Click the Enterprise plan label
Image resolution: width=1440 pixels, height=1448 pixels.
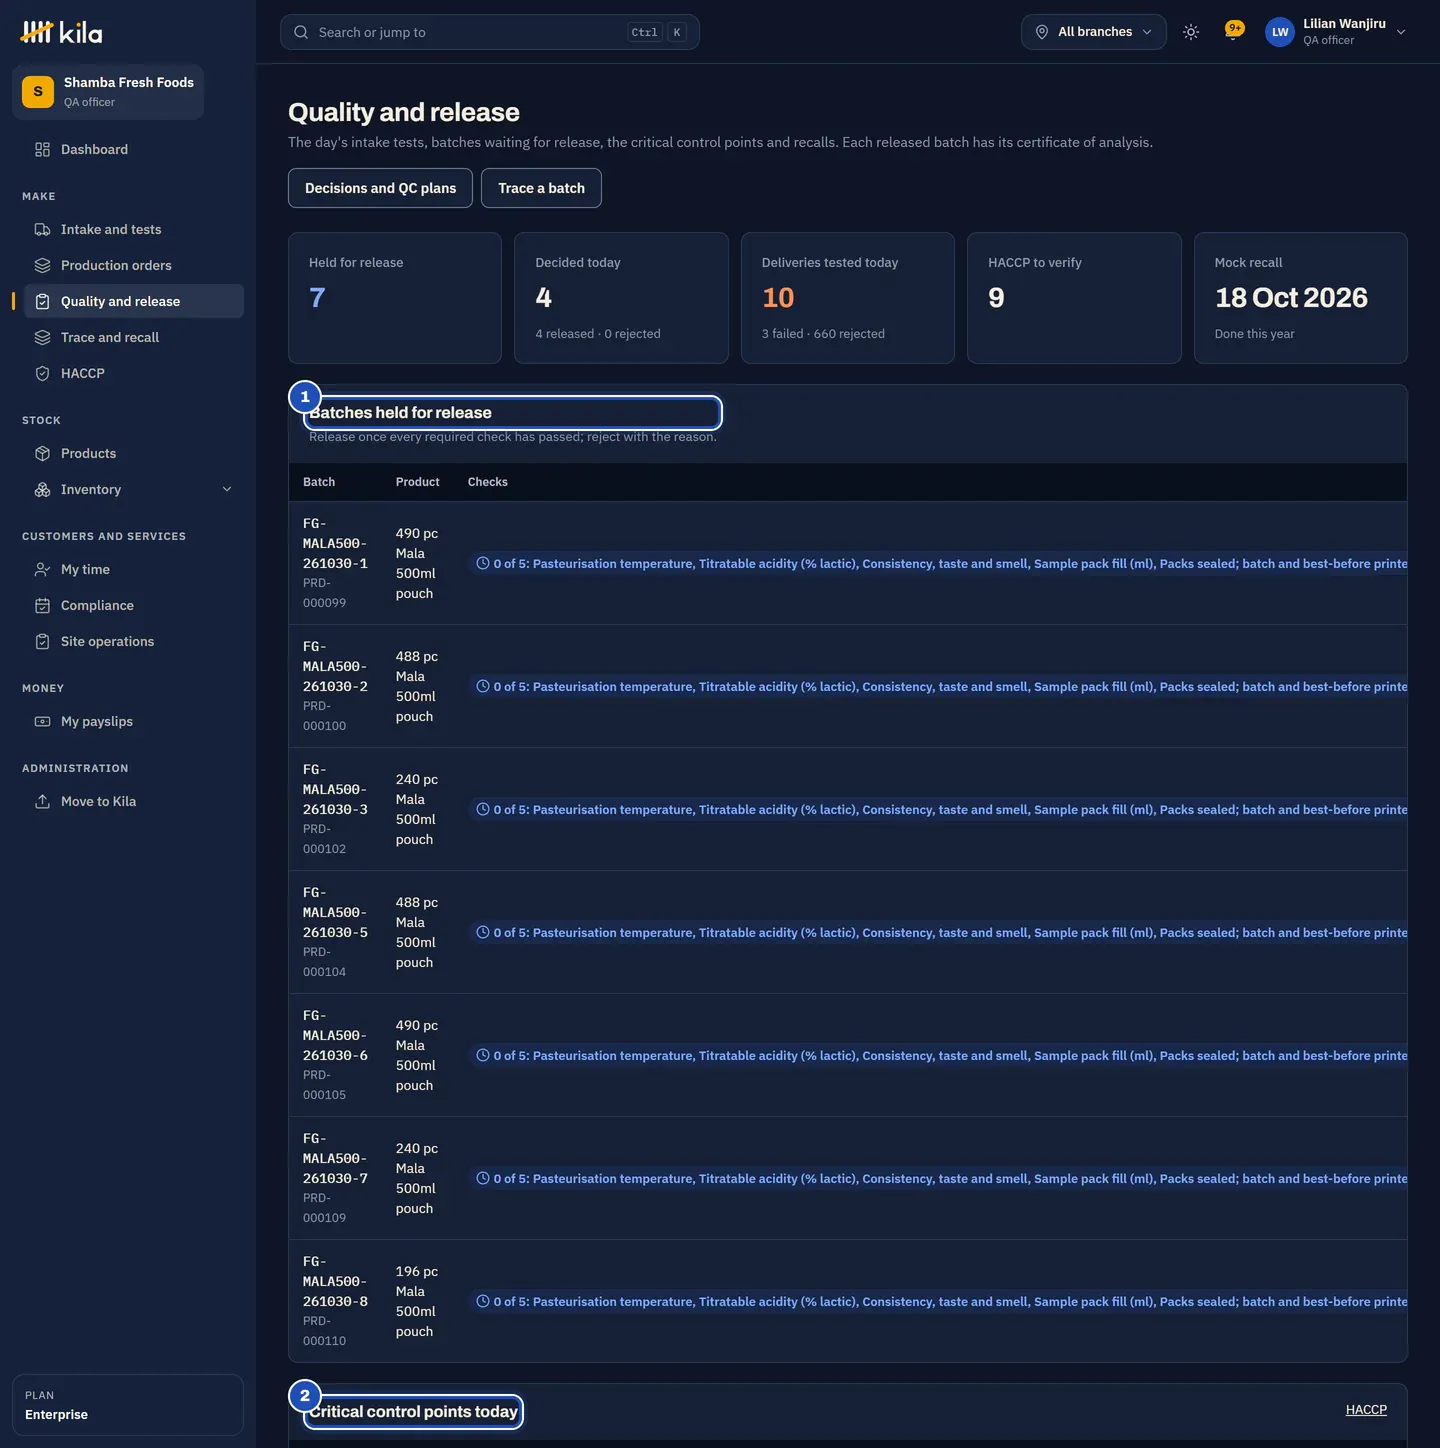click(56, 1415)
